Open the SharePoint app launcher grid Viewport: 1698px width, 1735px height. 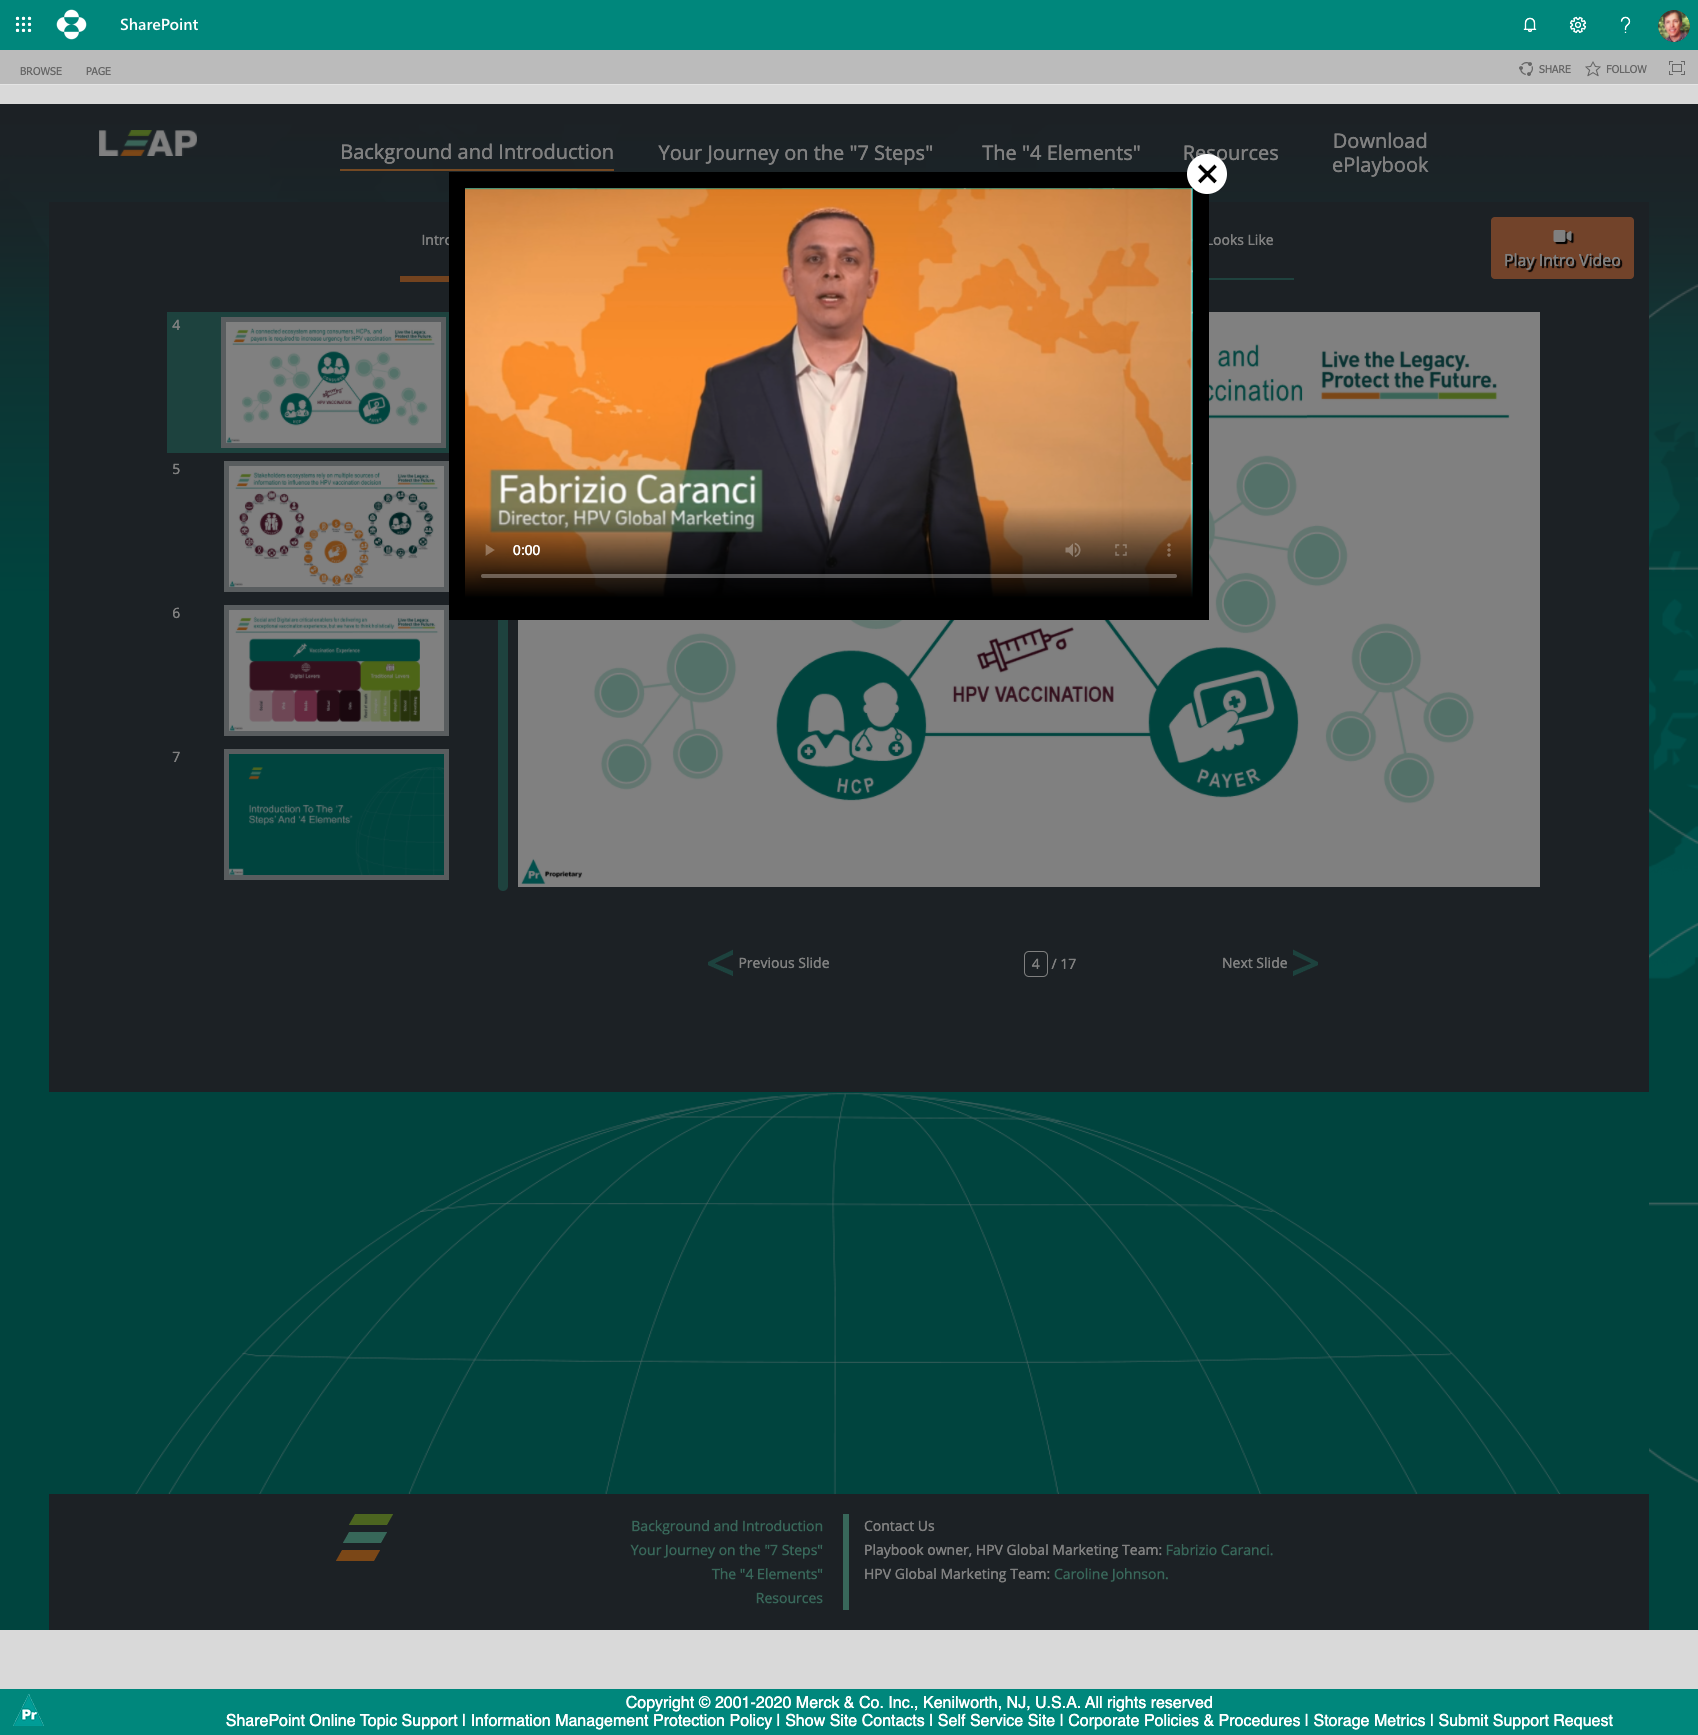[x=24, y=24]
